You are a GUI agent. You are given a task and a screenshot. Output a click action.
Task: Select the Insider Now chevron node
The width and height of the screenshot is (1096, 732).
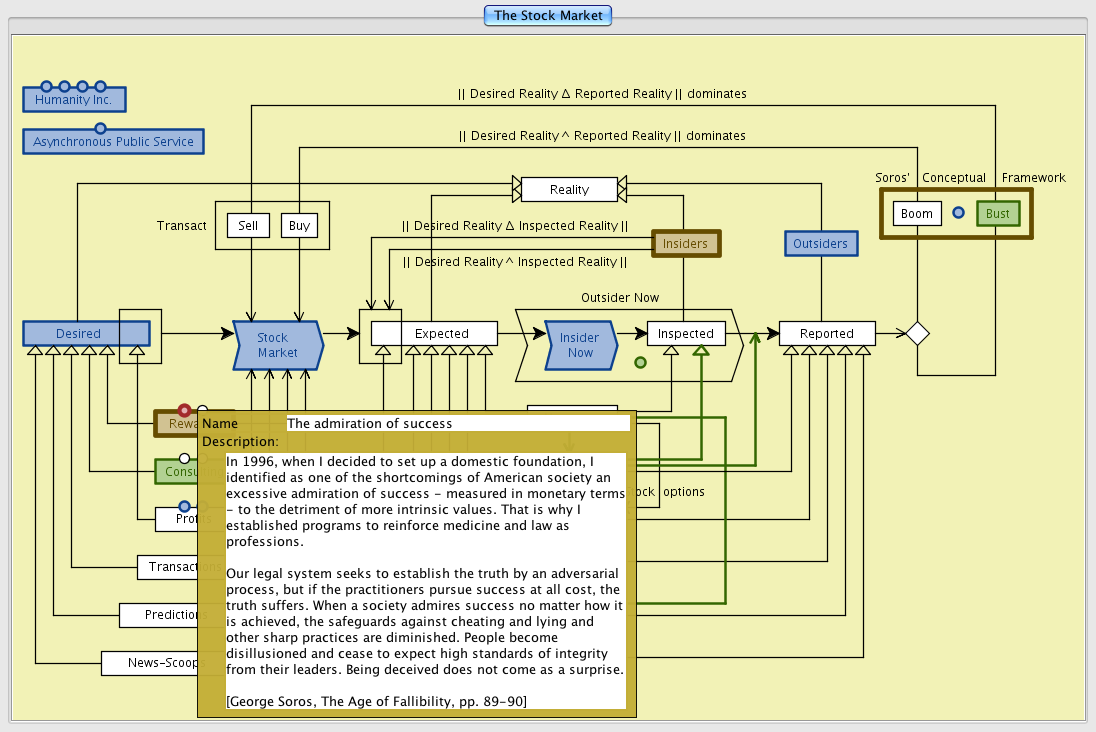pos(580,345)
